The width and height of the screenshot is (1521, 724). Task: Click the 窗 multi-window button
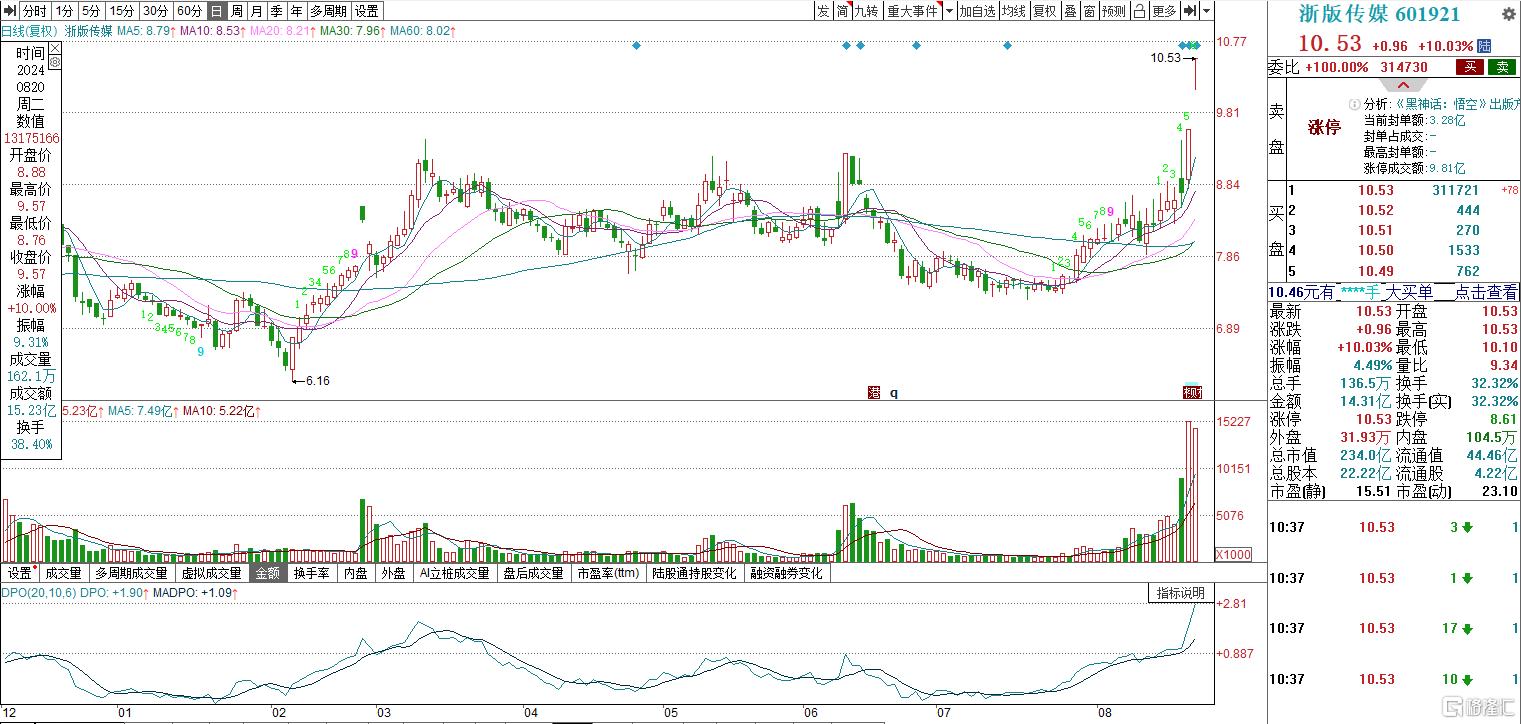coord(1088,11)
